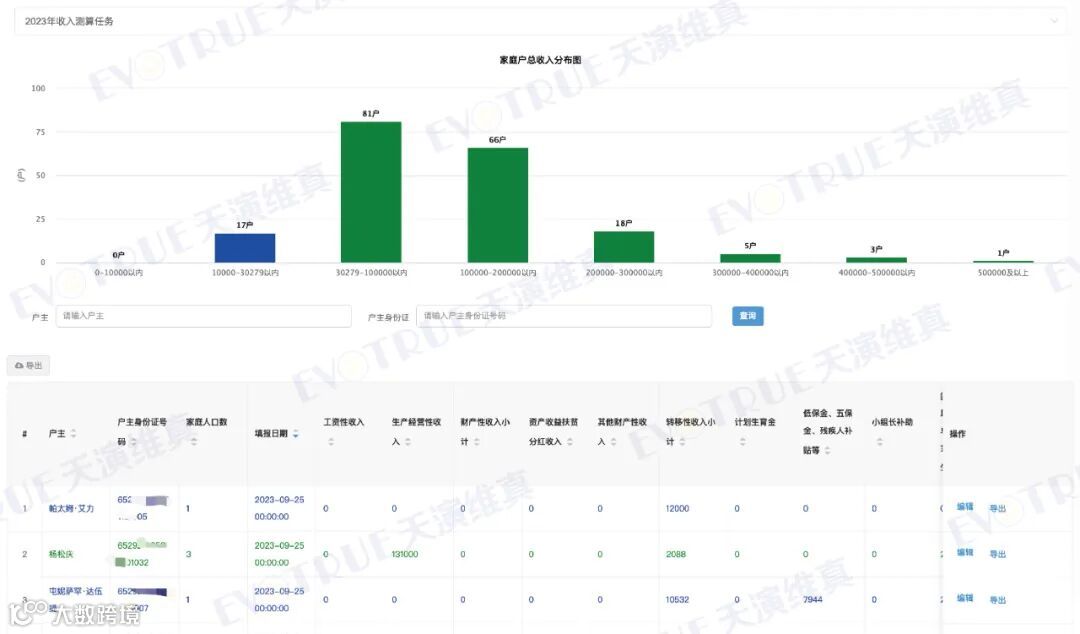This screenshot has height=634, width=1080.
Task: Sort by 低保金、五保金 column sort icon
Action: pyautogui.click(x=827, y=450)
